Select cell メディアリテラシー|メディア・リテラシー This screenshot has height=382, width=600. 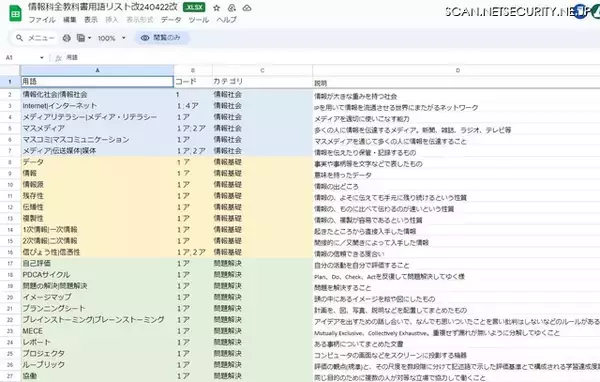97,117
